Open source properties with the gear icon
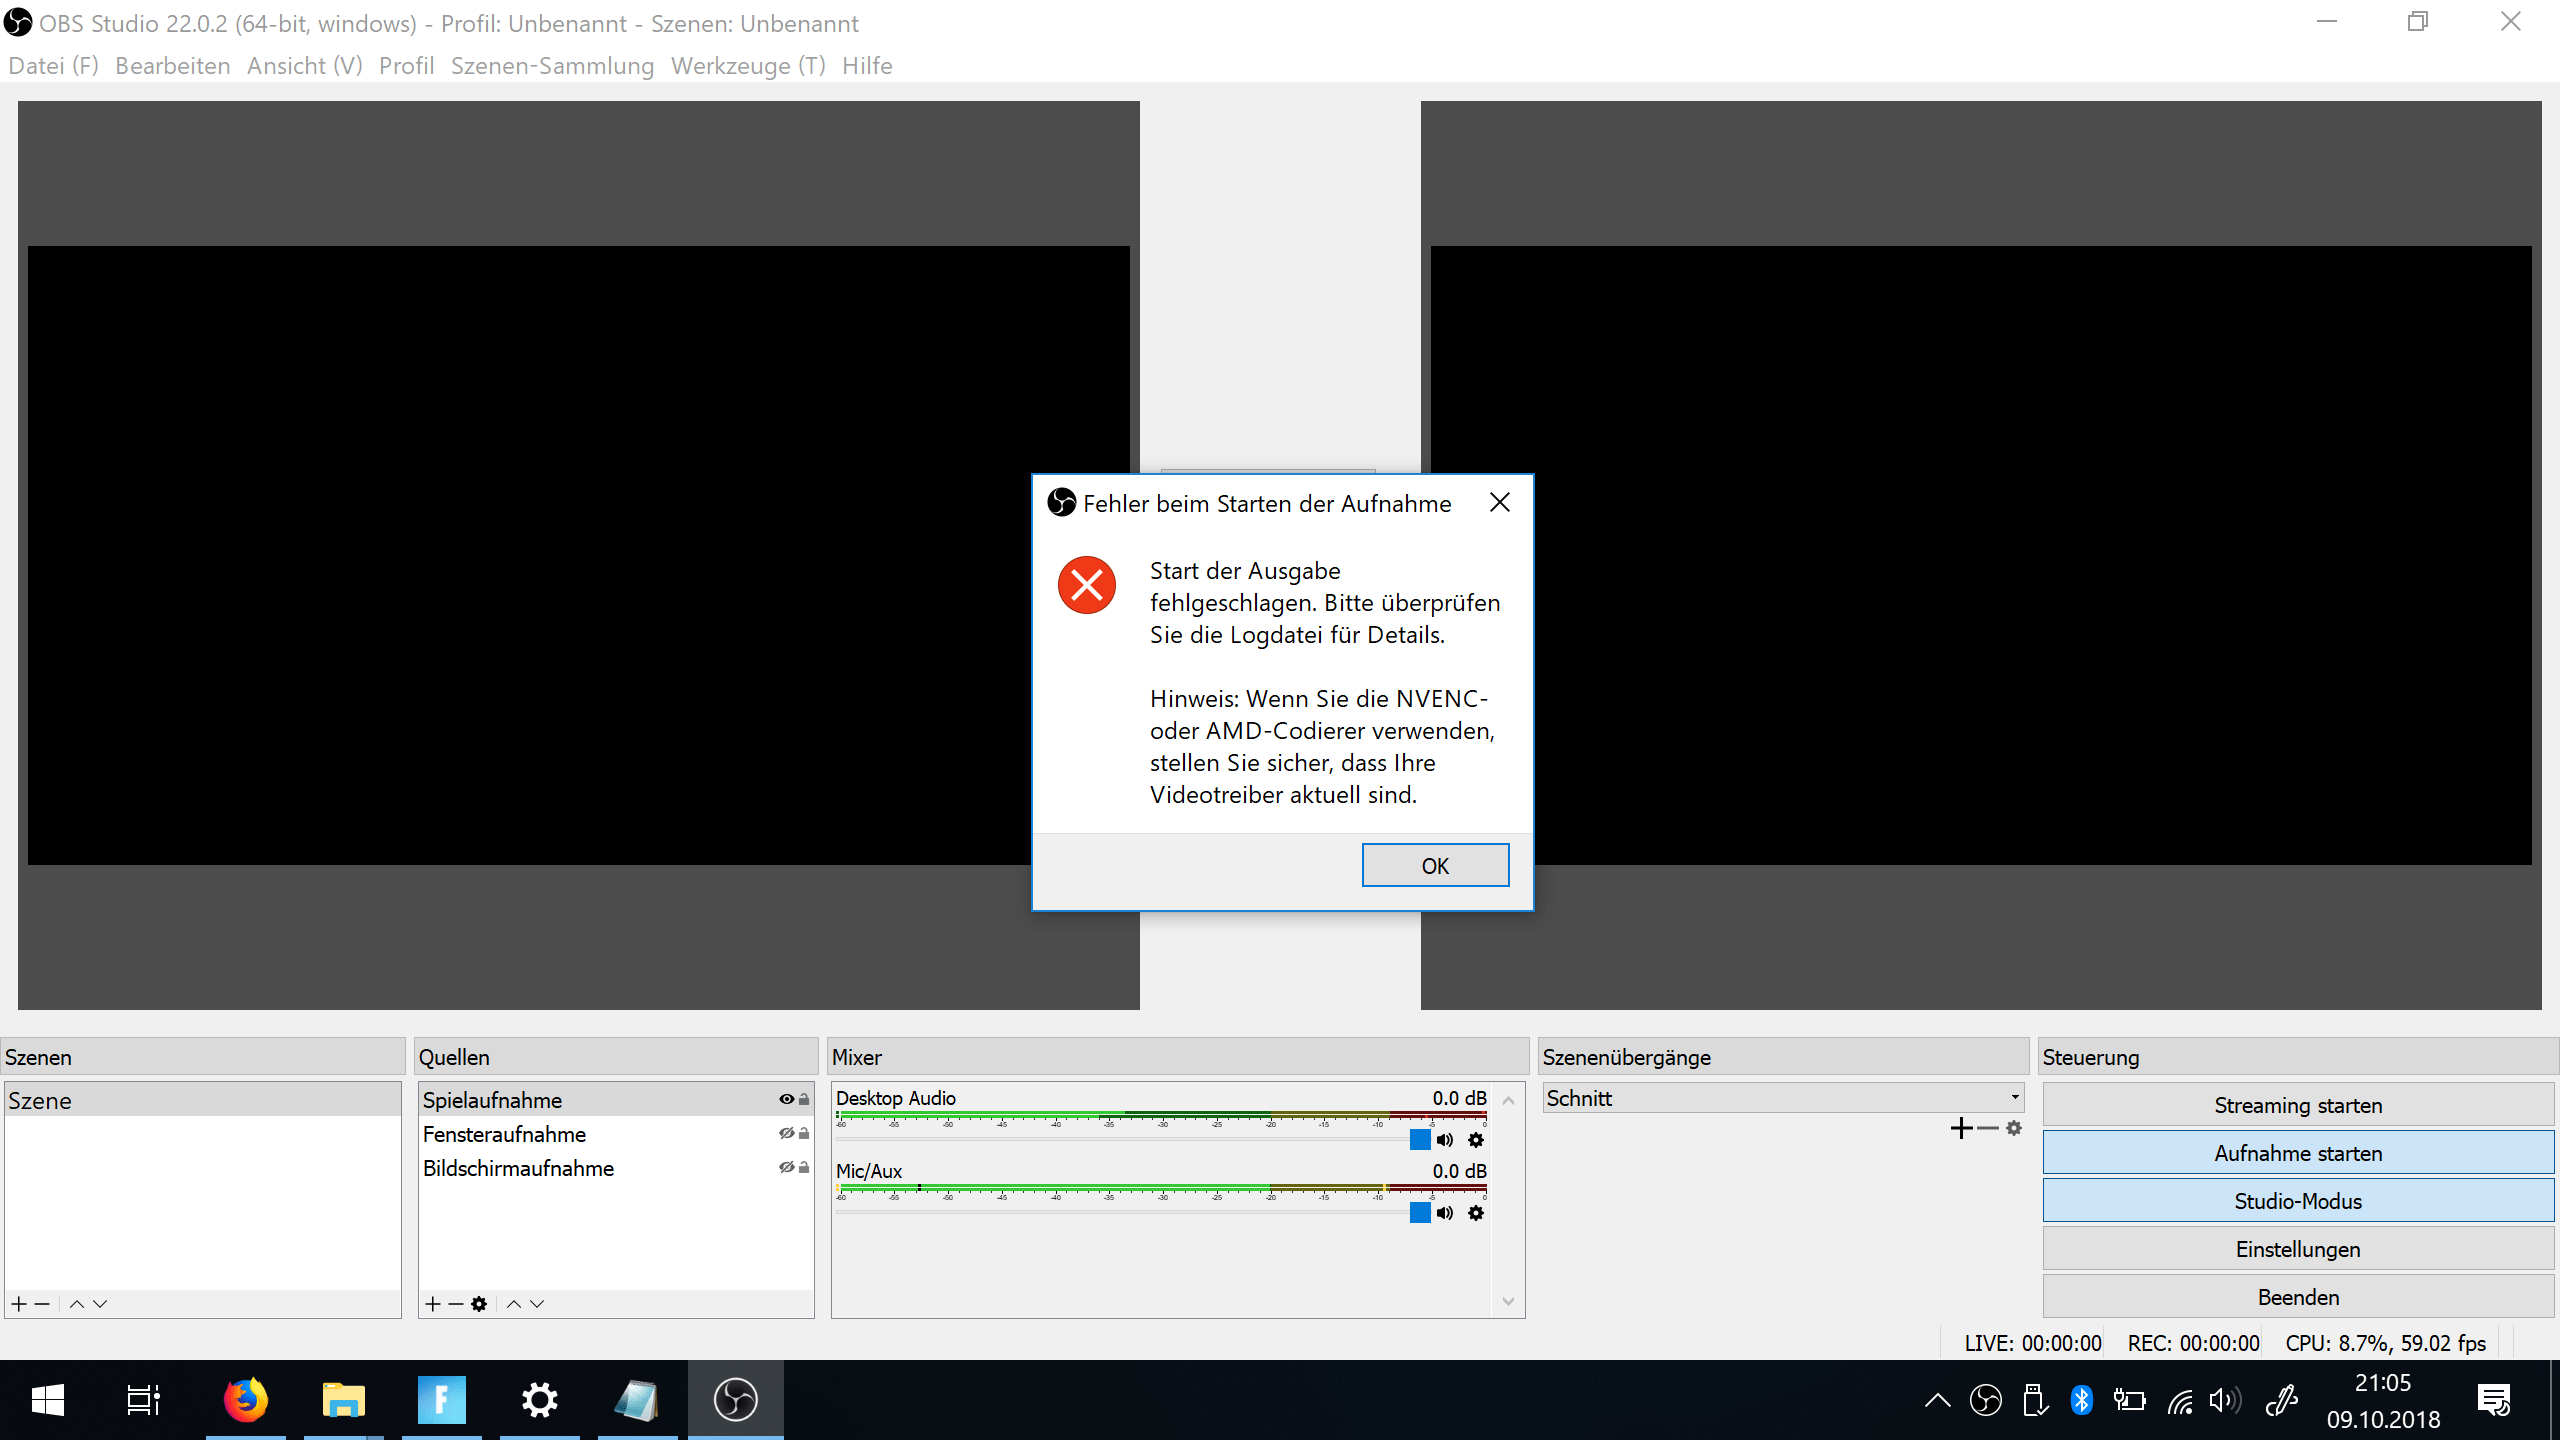Image resolution: width=2560 pixels, height=1440 pixels. click(480, 1303)
